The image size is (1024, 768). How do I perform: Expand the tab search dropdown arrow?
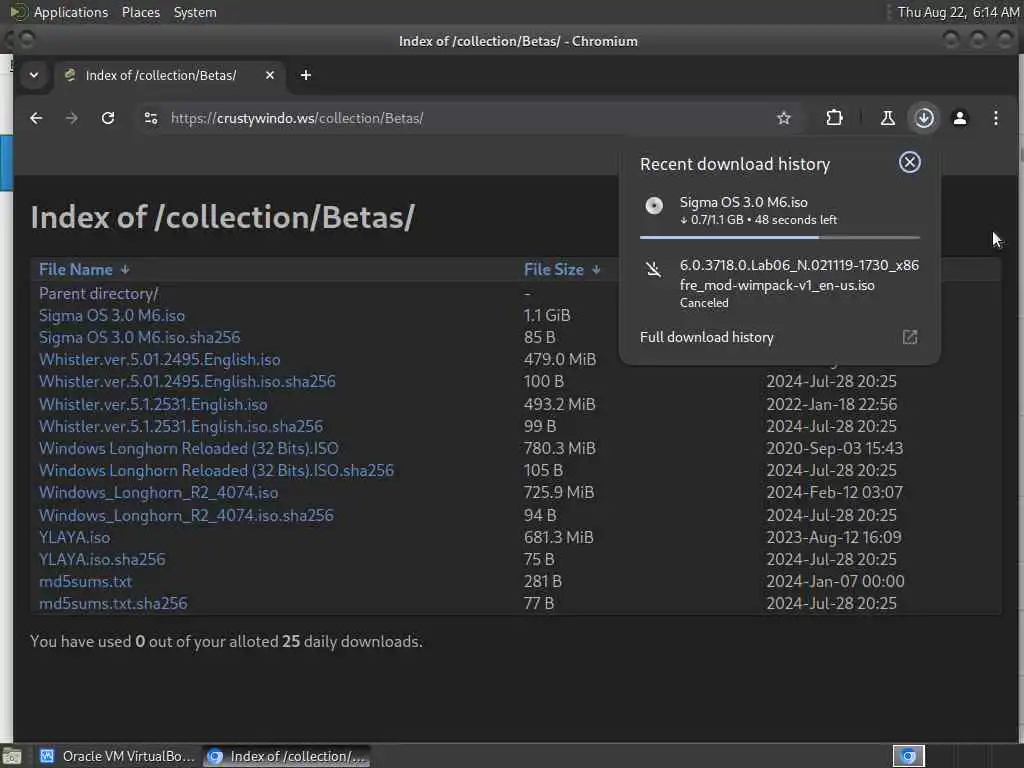tap(34, 75)
